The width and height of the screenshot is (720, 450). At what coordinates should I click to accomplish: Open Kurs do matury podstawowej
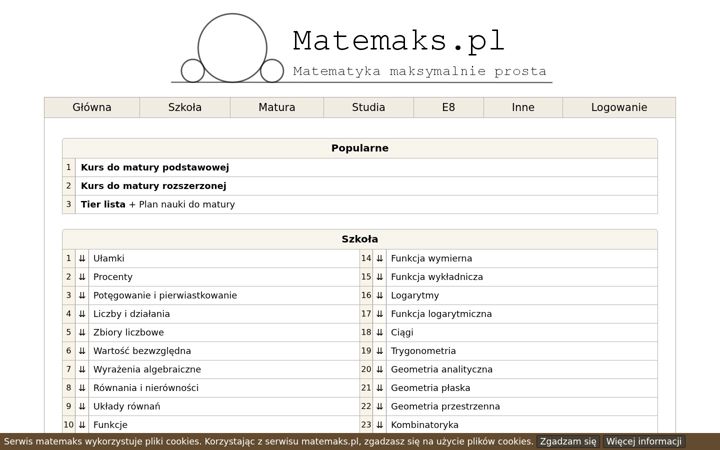(155, 168)
